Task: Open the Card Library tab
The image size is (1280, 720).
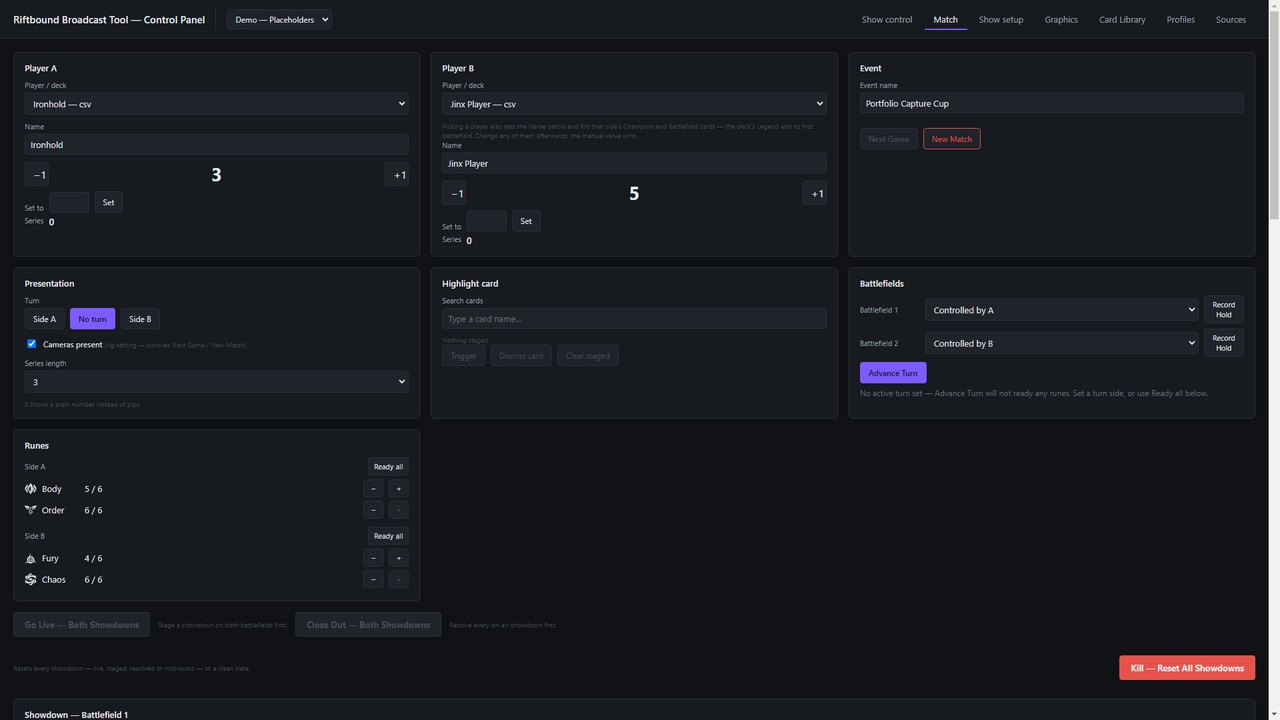Action: [1122, 19]
